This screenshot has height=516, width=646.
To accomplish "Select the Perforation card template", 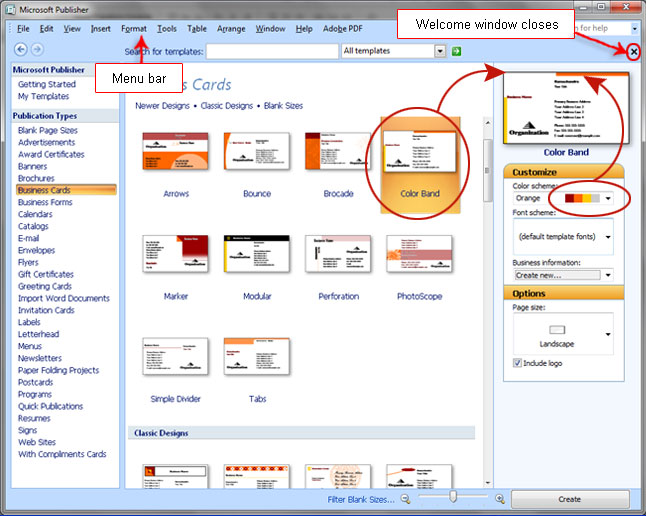I will [x=338, y=254].
